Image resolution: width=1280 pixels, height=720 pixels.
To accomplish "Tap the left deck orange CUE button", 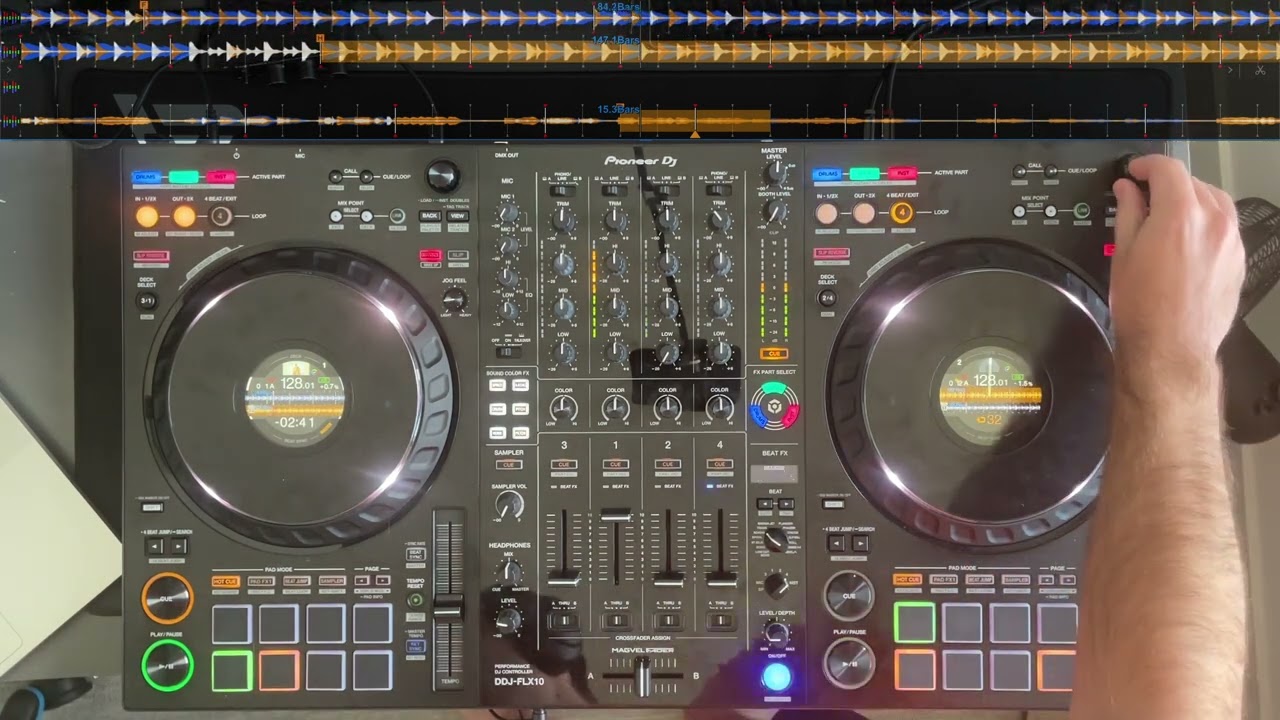I will tap(167, 598).
